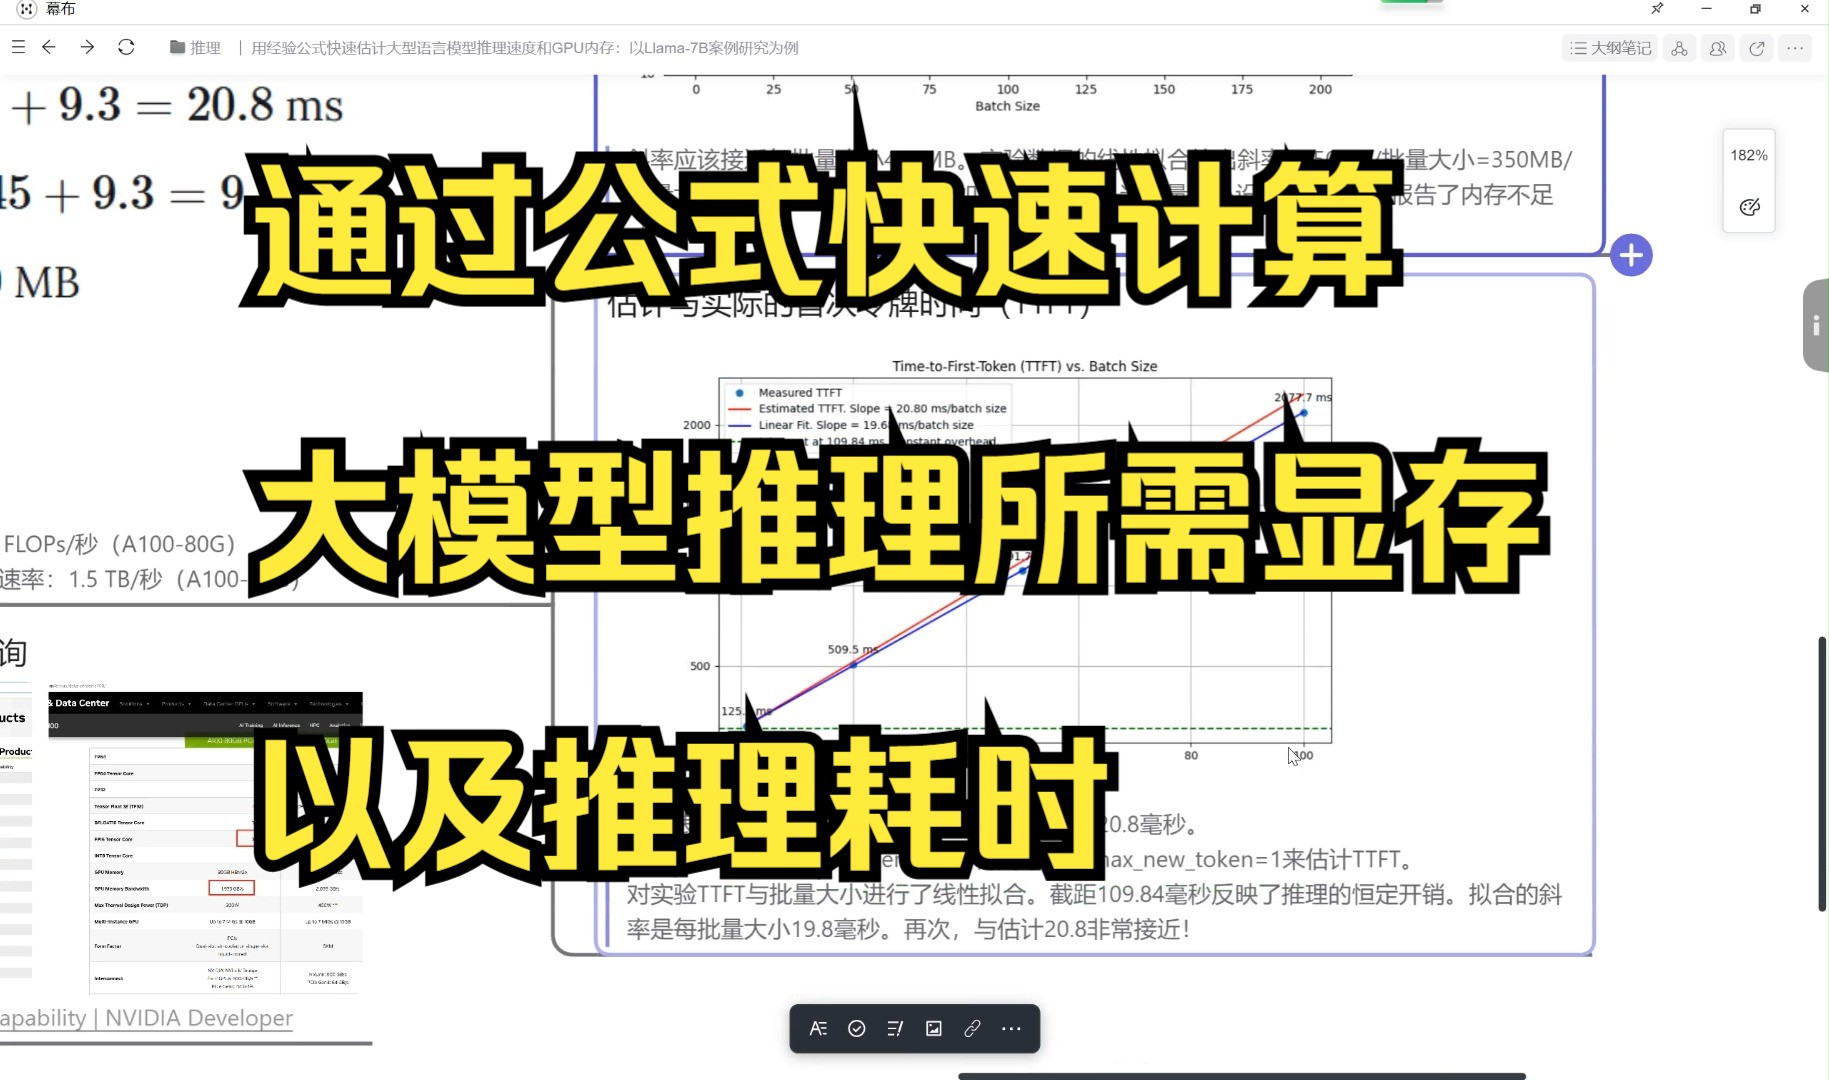
Task: Click the 182% zoom level control
Action: tap(1748, 155)
